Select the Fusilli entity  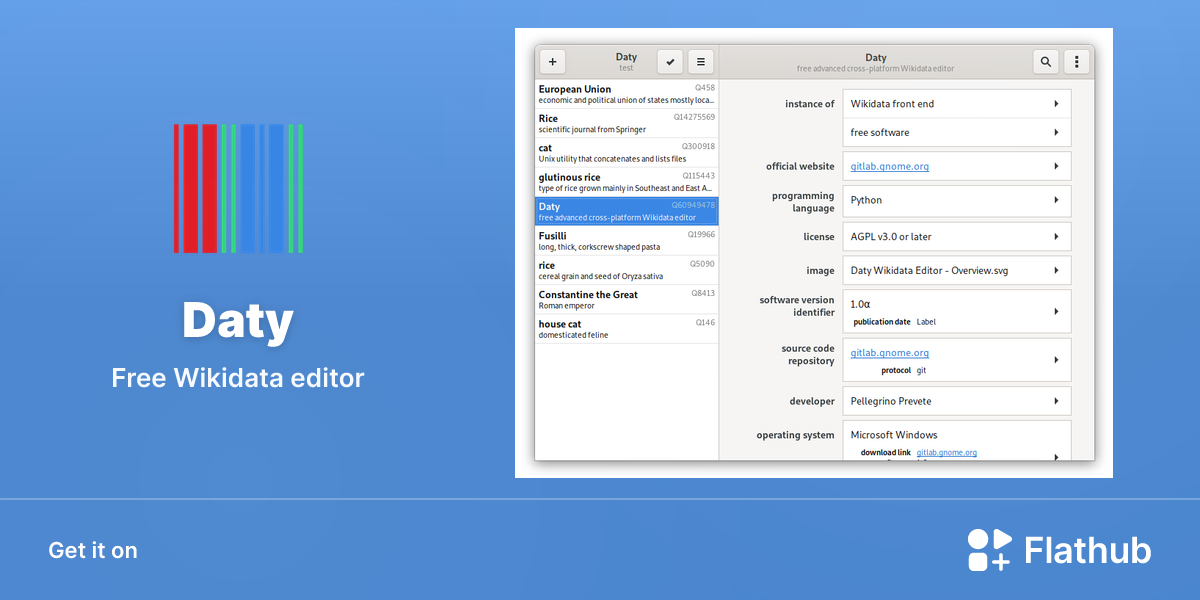pos(627,241)
